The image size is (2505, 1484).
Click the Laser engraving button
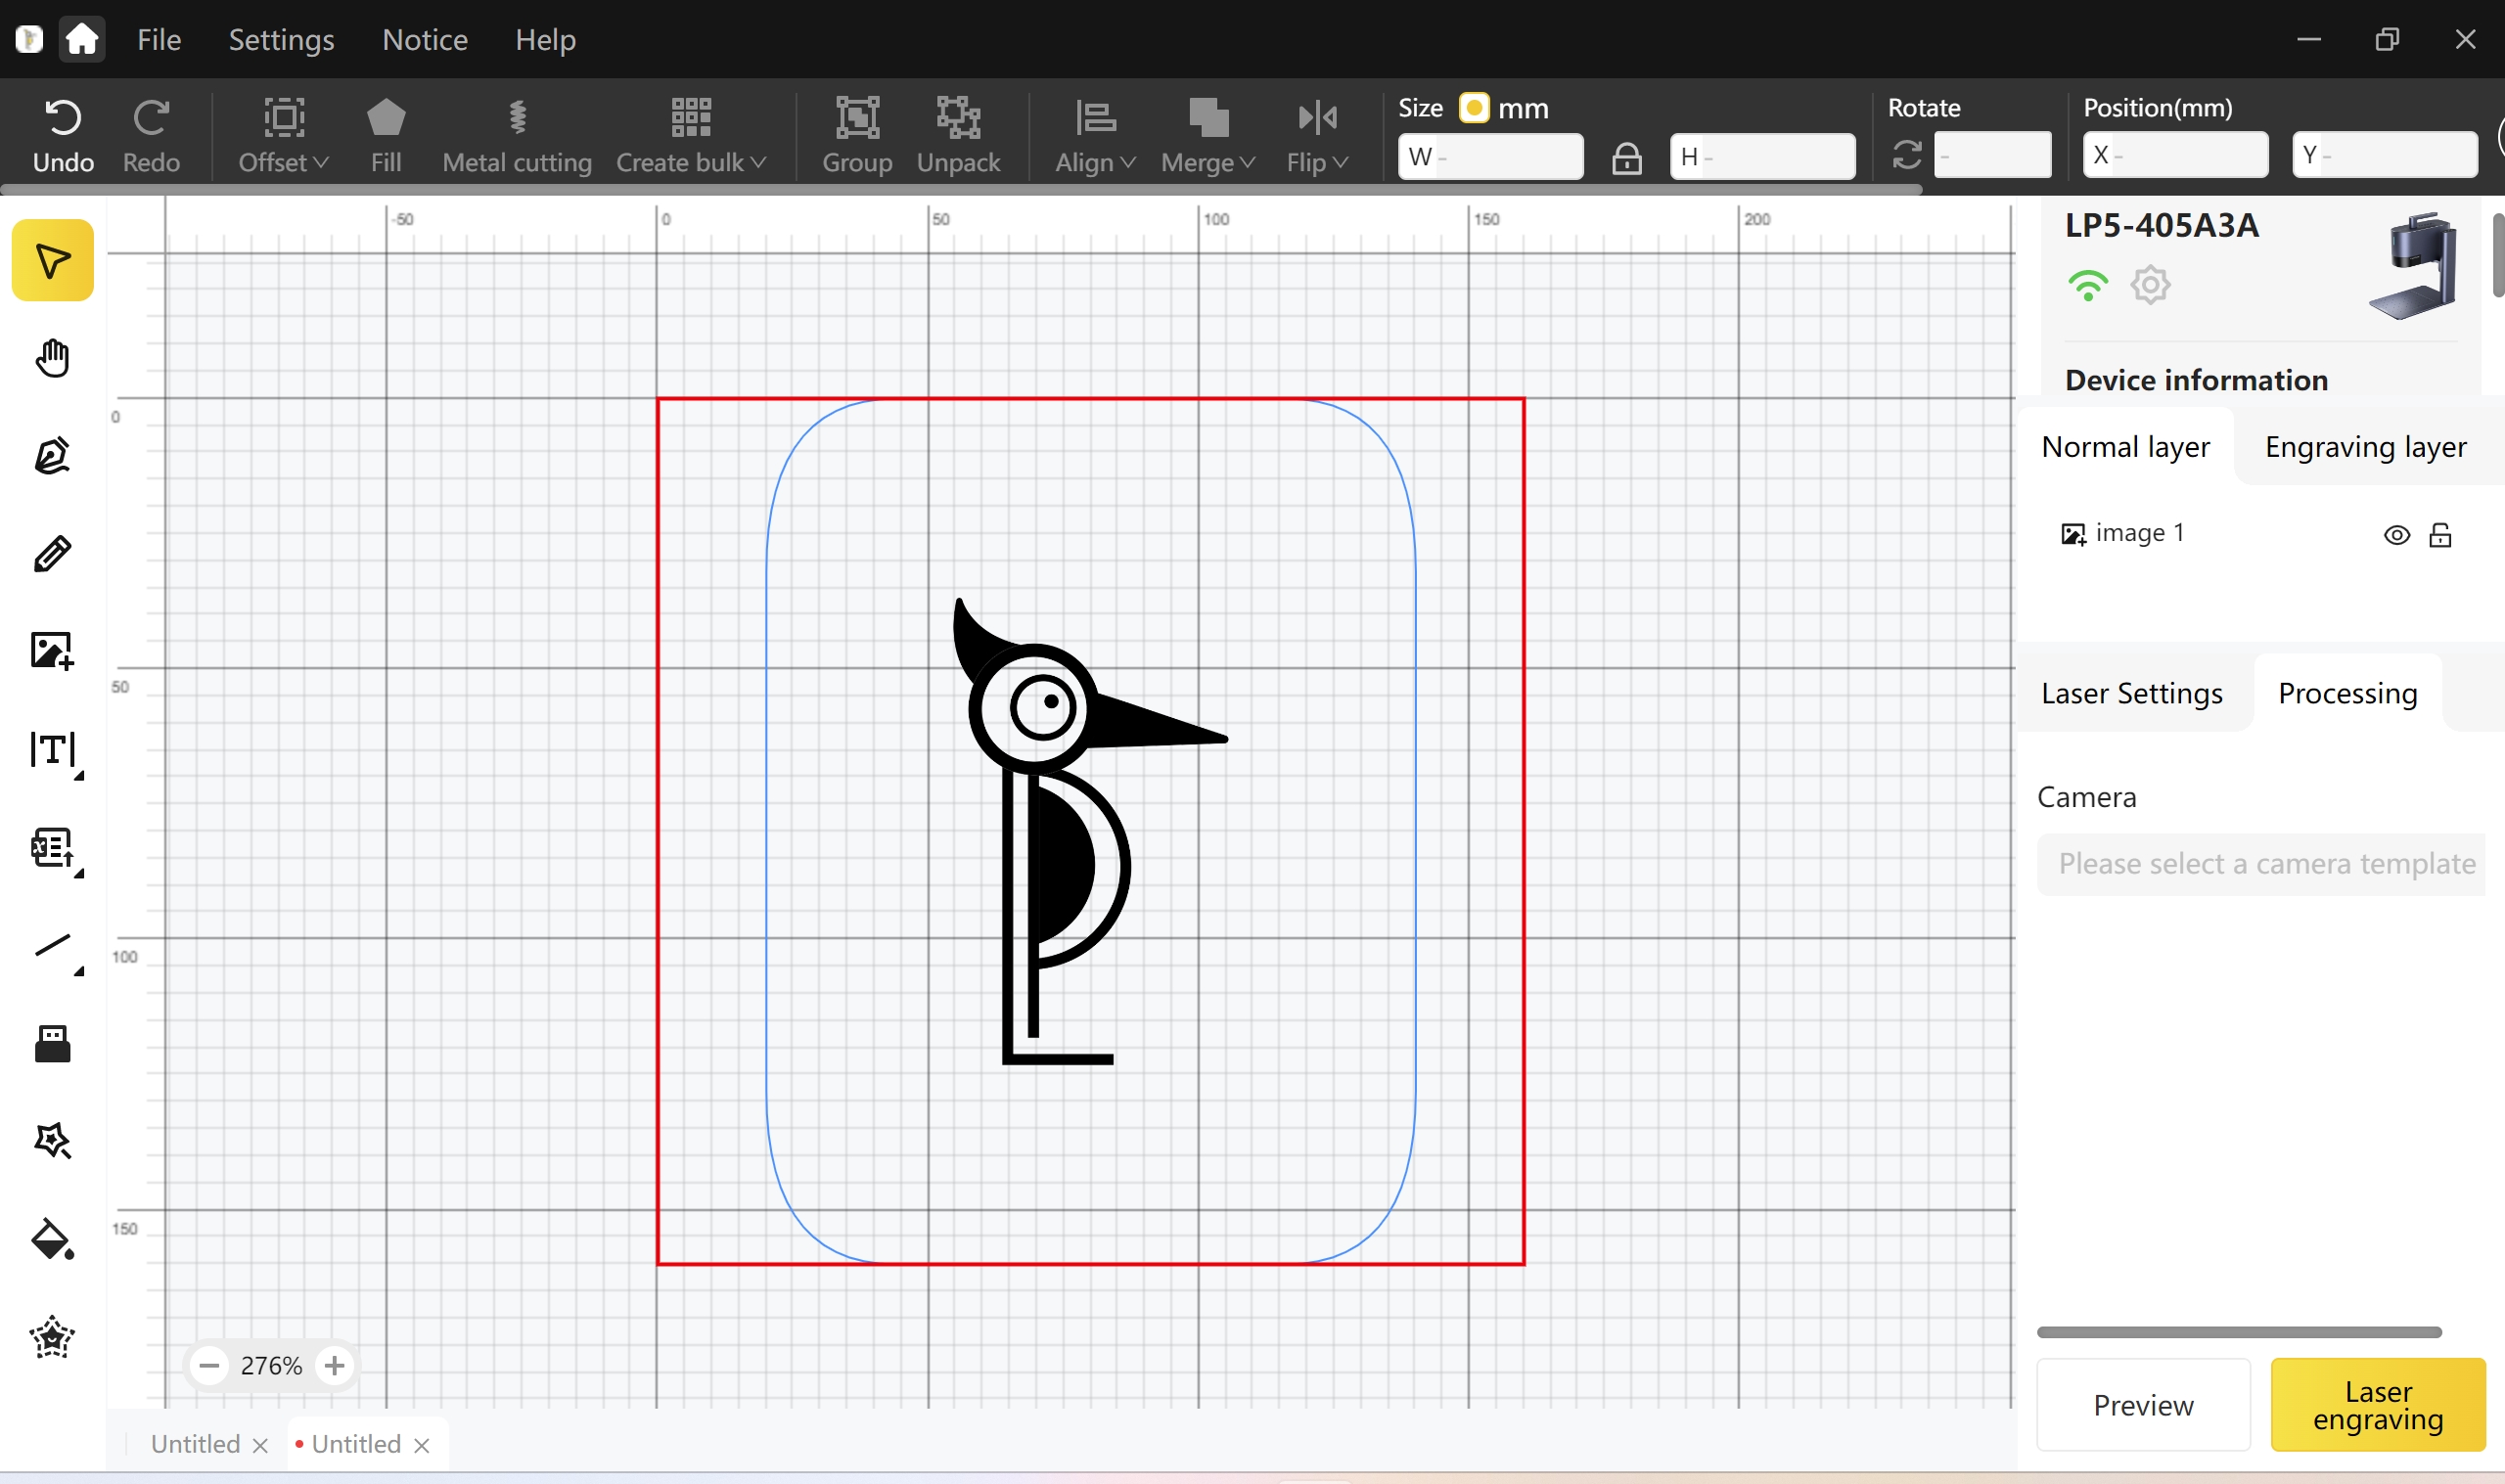pos(2377,1405)
